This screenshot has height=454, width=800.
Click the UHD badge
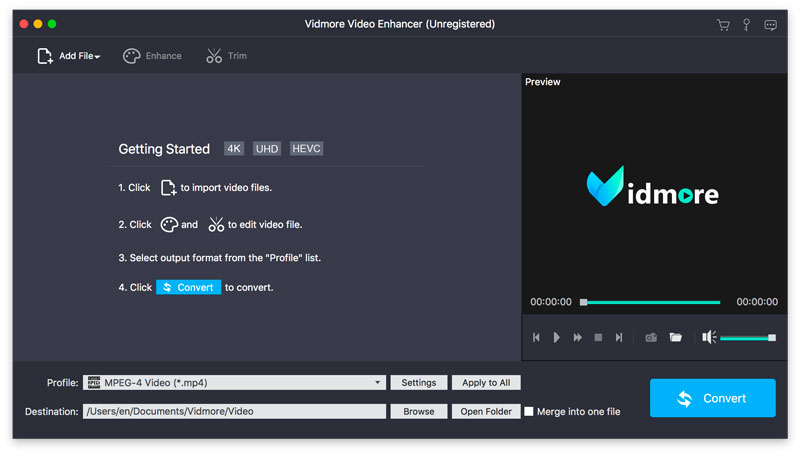pyautogui.click(x=267, y=148)
